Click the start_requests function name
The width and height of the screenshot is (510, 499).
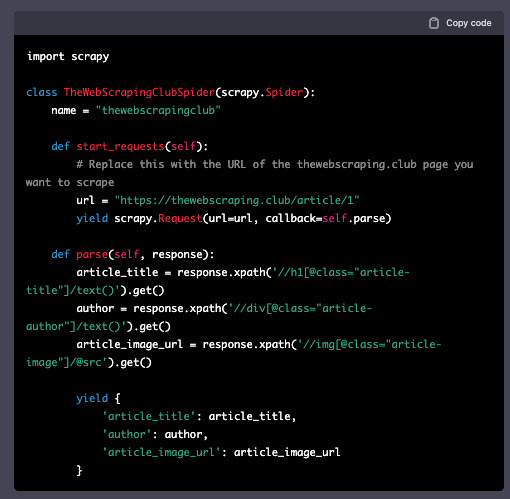(x=120, y=146)
